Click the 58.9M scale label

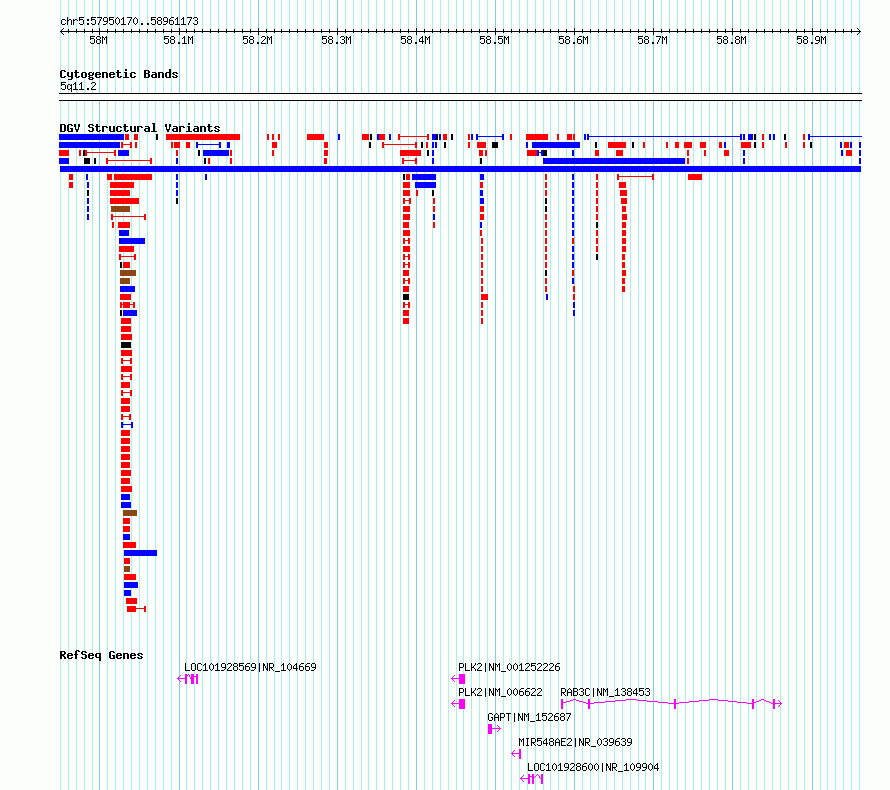click(x=811, y=40)
